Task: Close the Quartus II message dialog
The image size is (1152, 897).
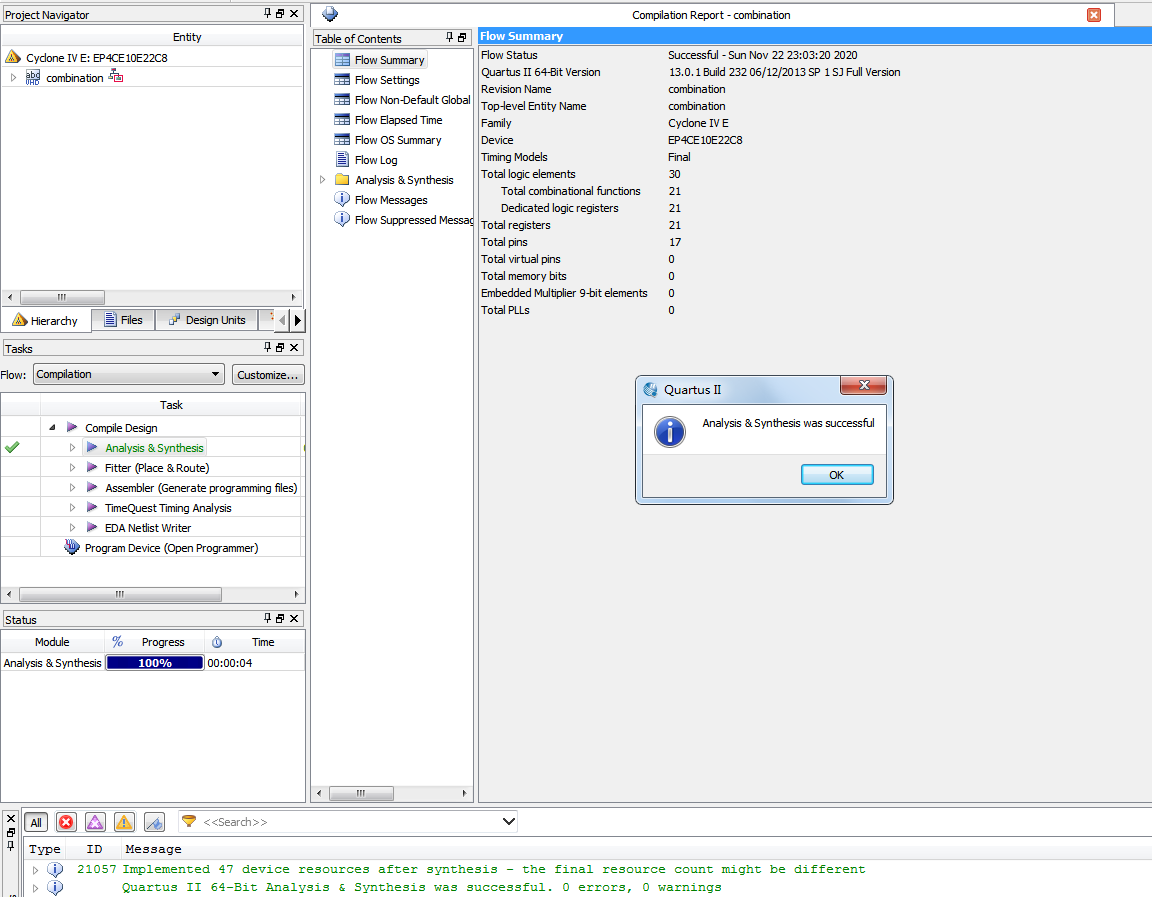Action: (863, 385)
